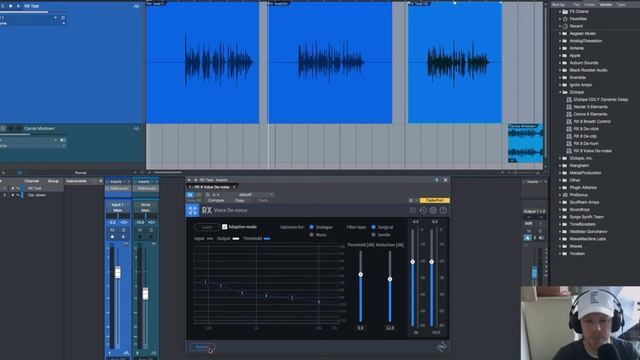The height and width of the screenshot is (360, 640).
Task: Select Gentle filter type
Action: point(373,235)
